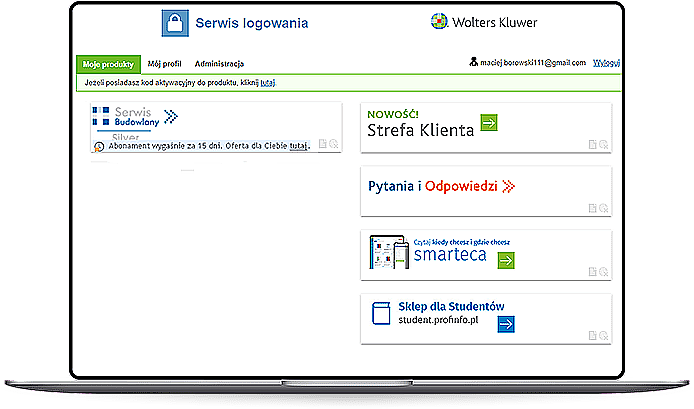Click the magnifier icon on Strefa Klienta card
This screenshot has height=409, width=694.
[x=604, y=145]
